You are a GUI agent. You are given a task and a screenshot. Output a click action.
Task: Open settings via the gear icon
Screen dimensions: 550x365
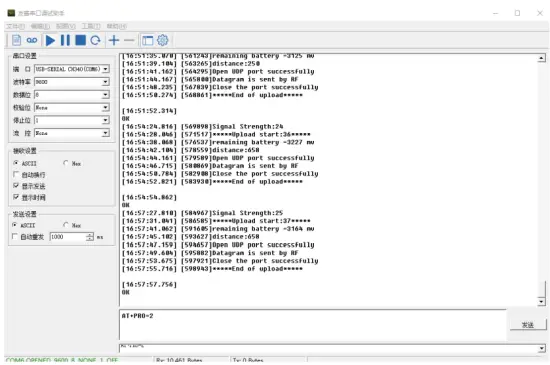[162, 40]
